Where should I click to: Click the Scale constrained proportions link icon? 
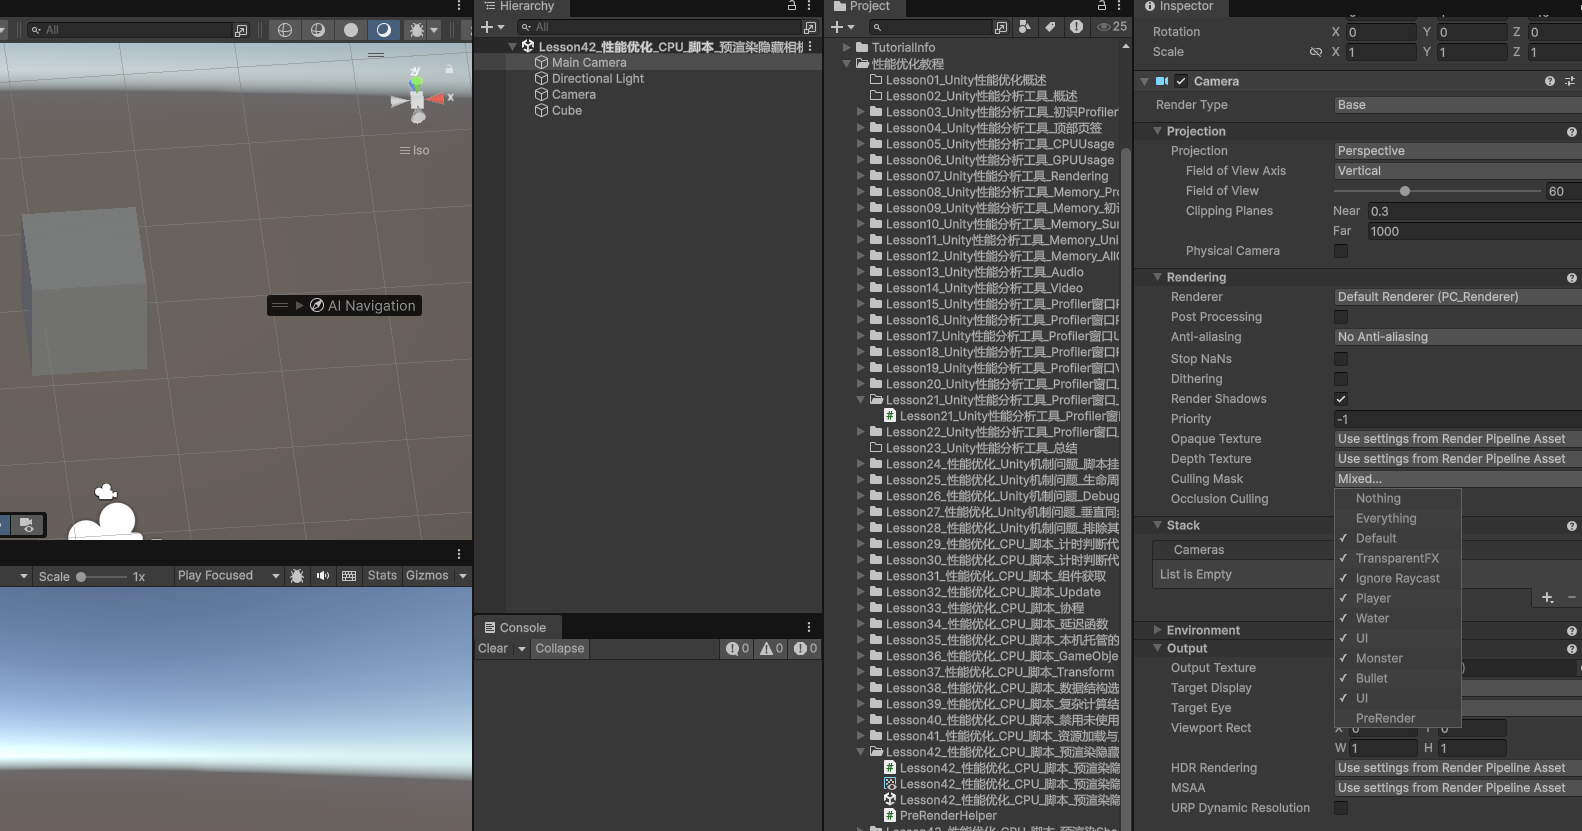1316,52
